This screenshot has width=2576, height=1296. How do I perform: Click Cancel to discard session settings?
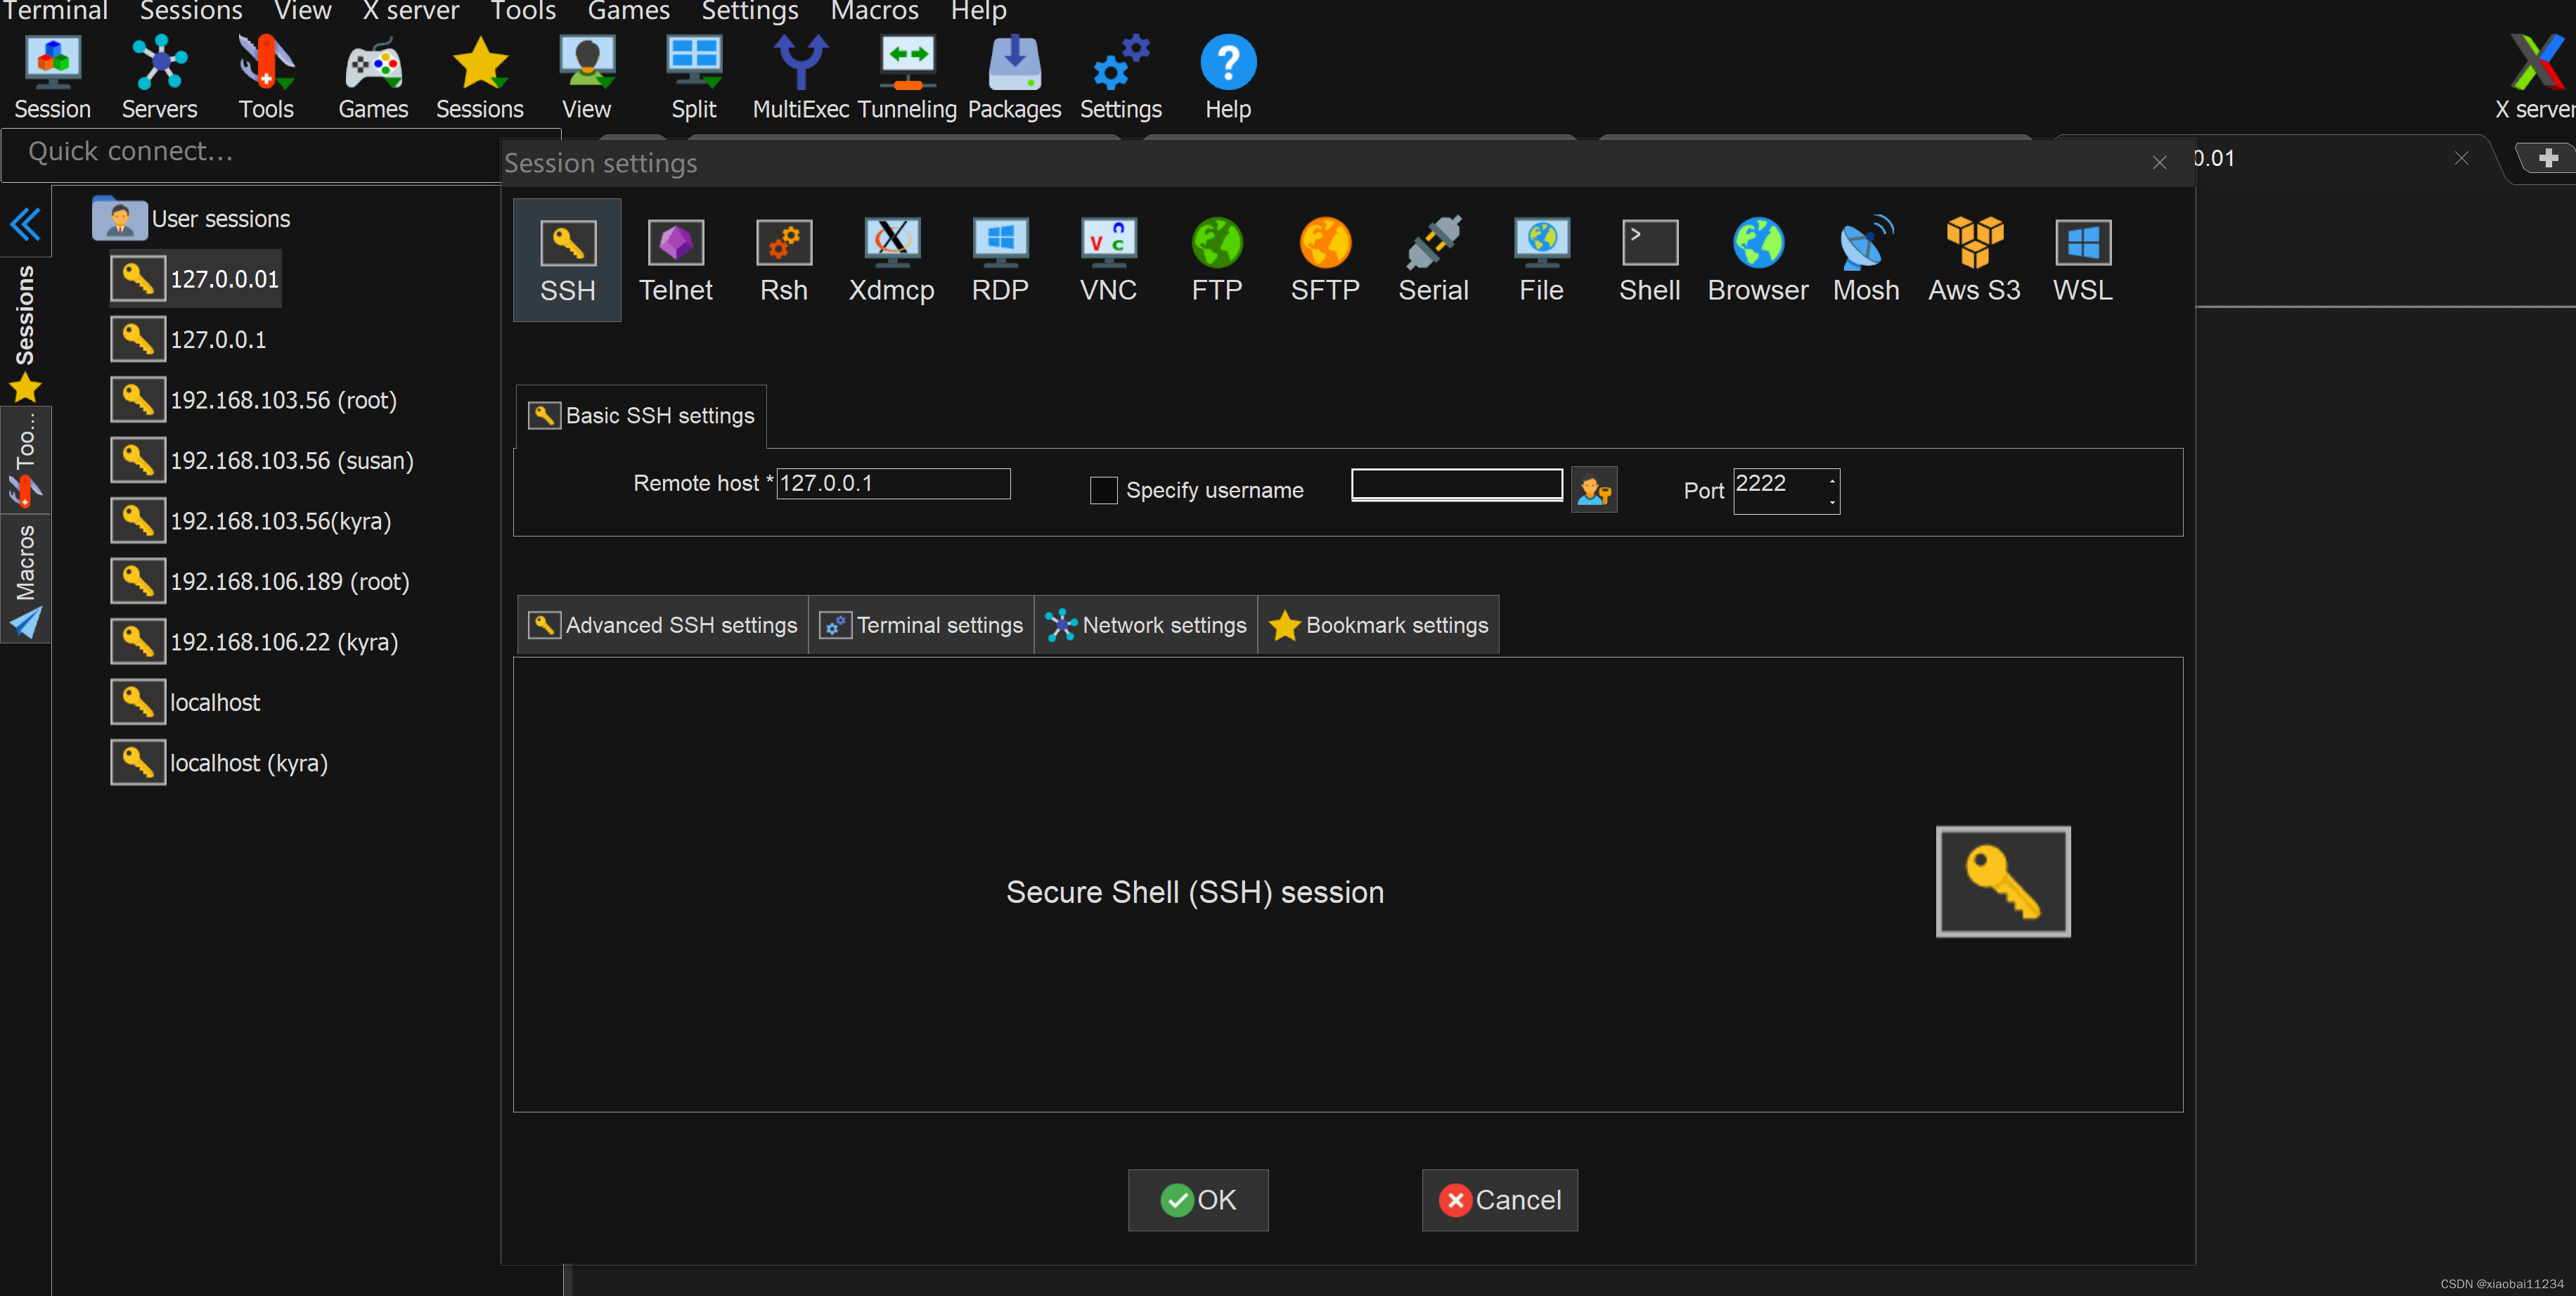1495,1200
